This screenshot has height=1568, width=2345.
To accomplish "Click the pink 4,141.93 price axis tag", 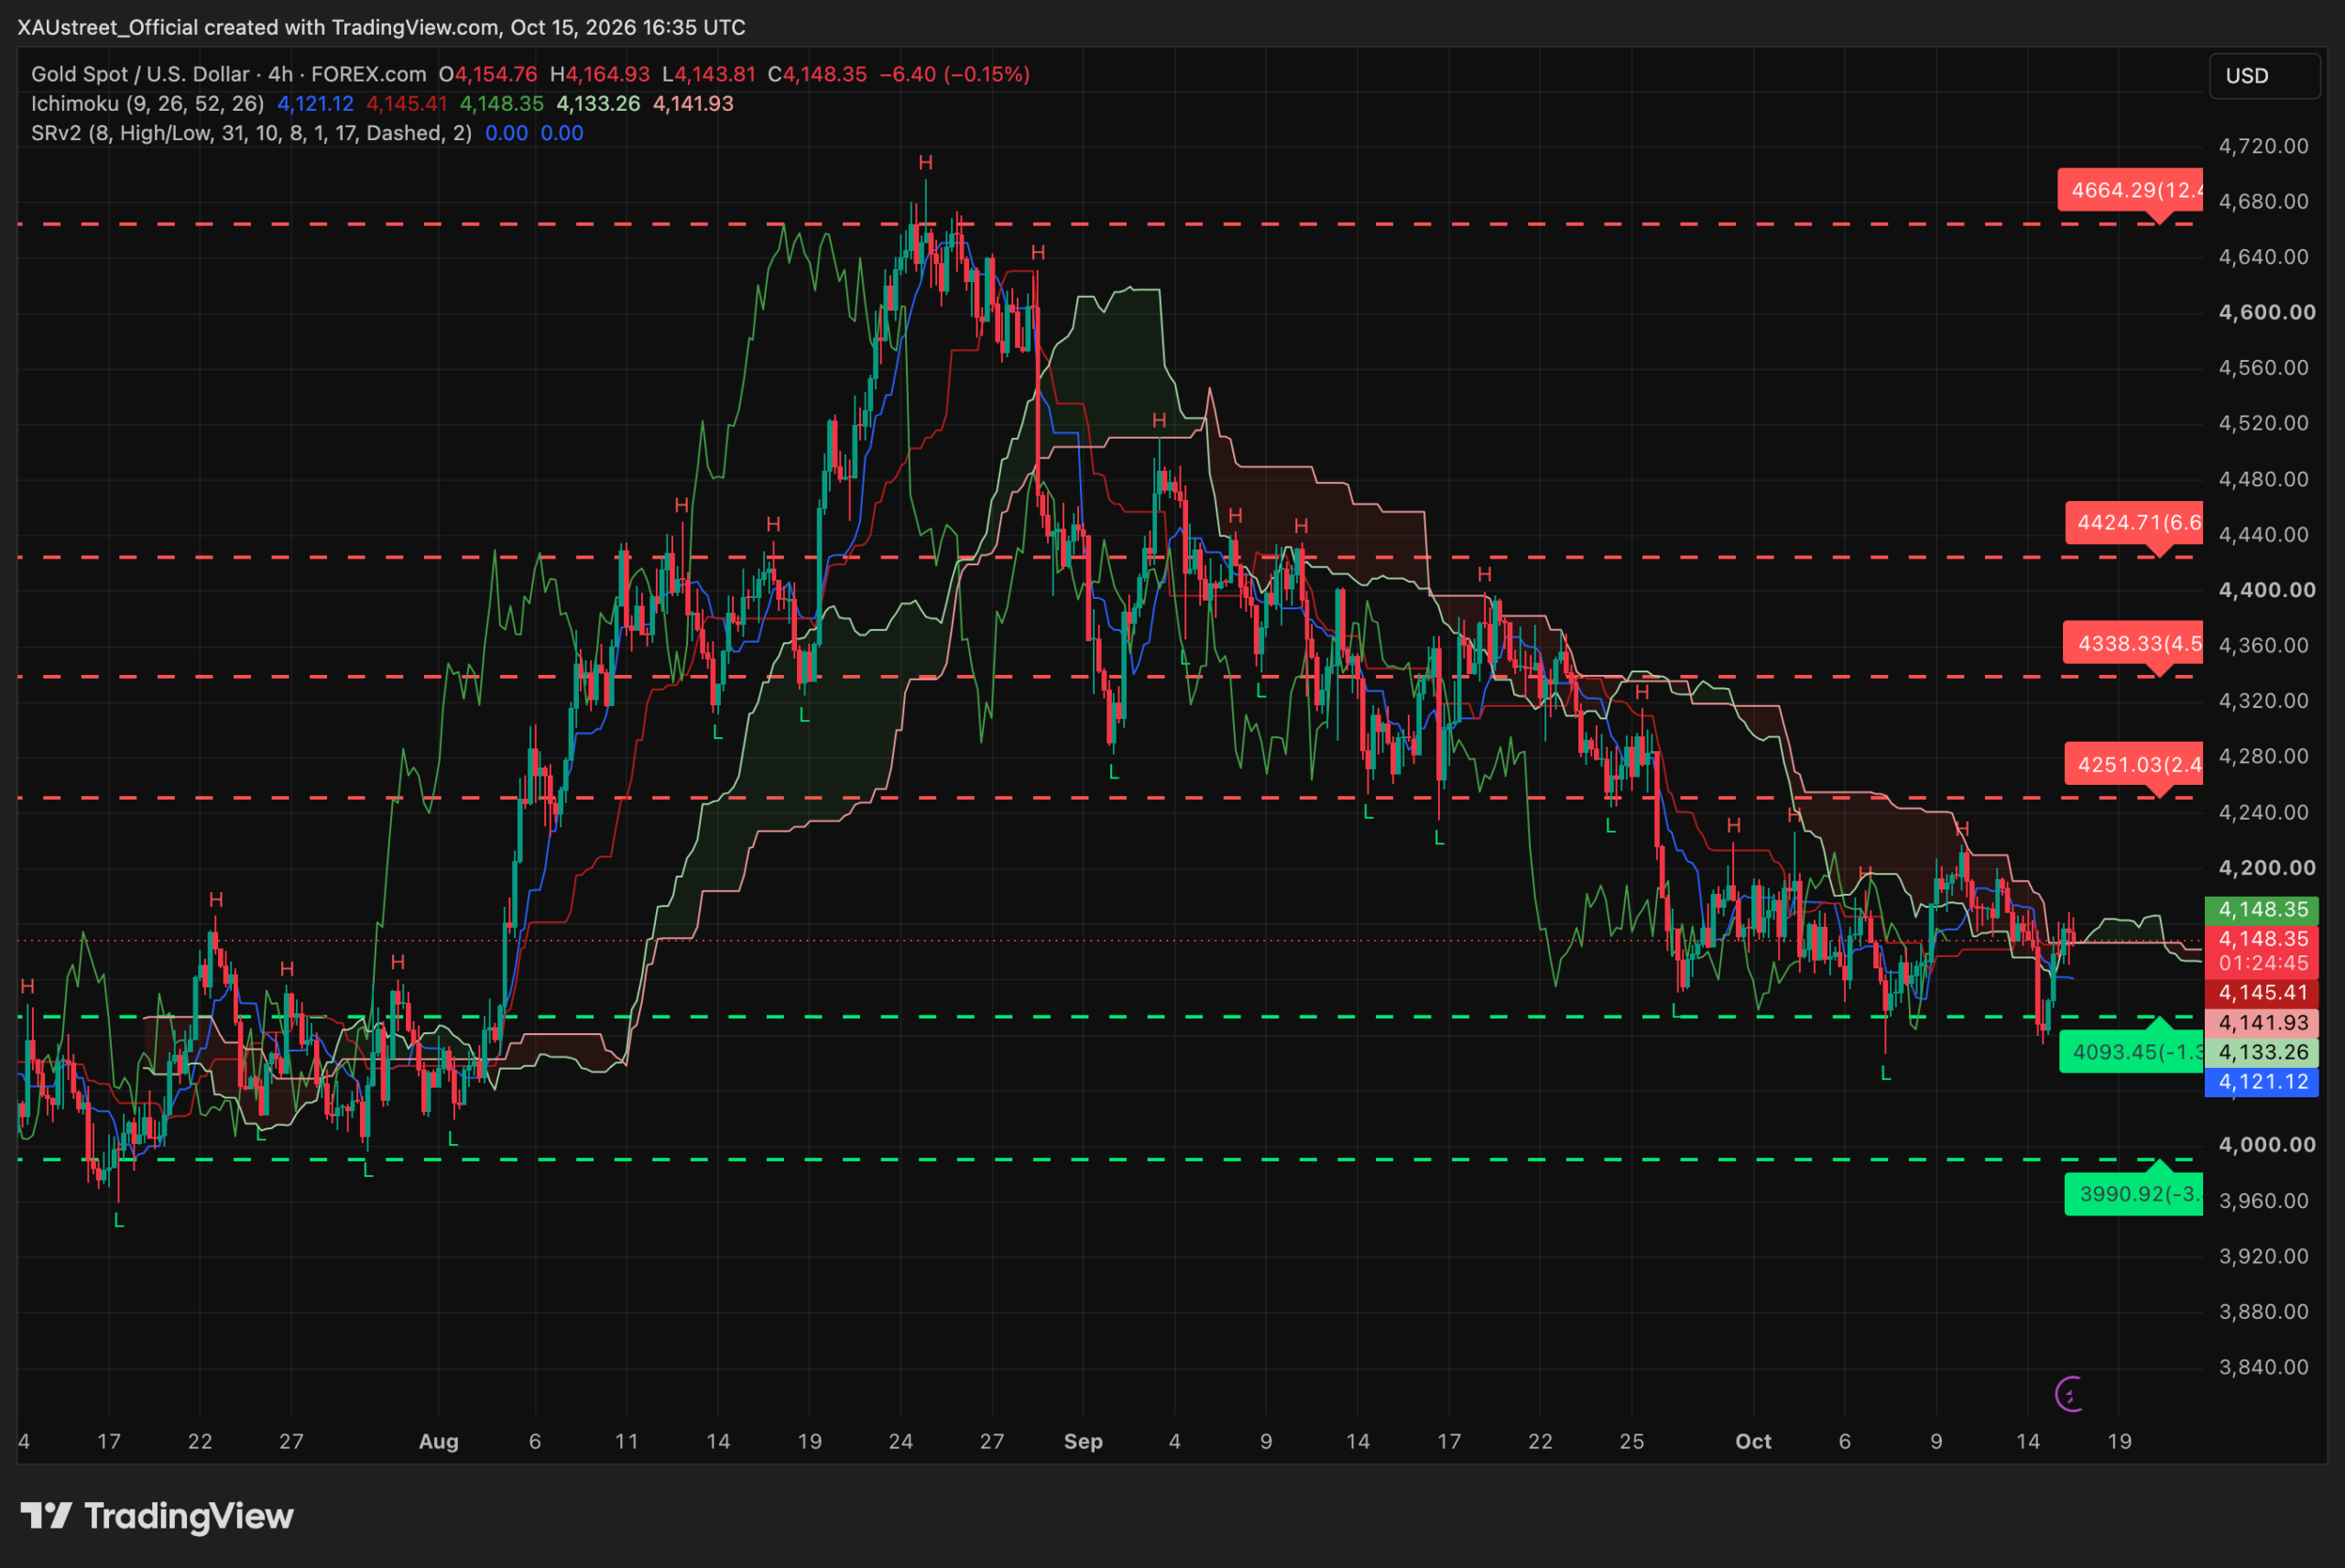I will [2262, 1023].
